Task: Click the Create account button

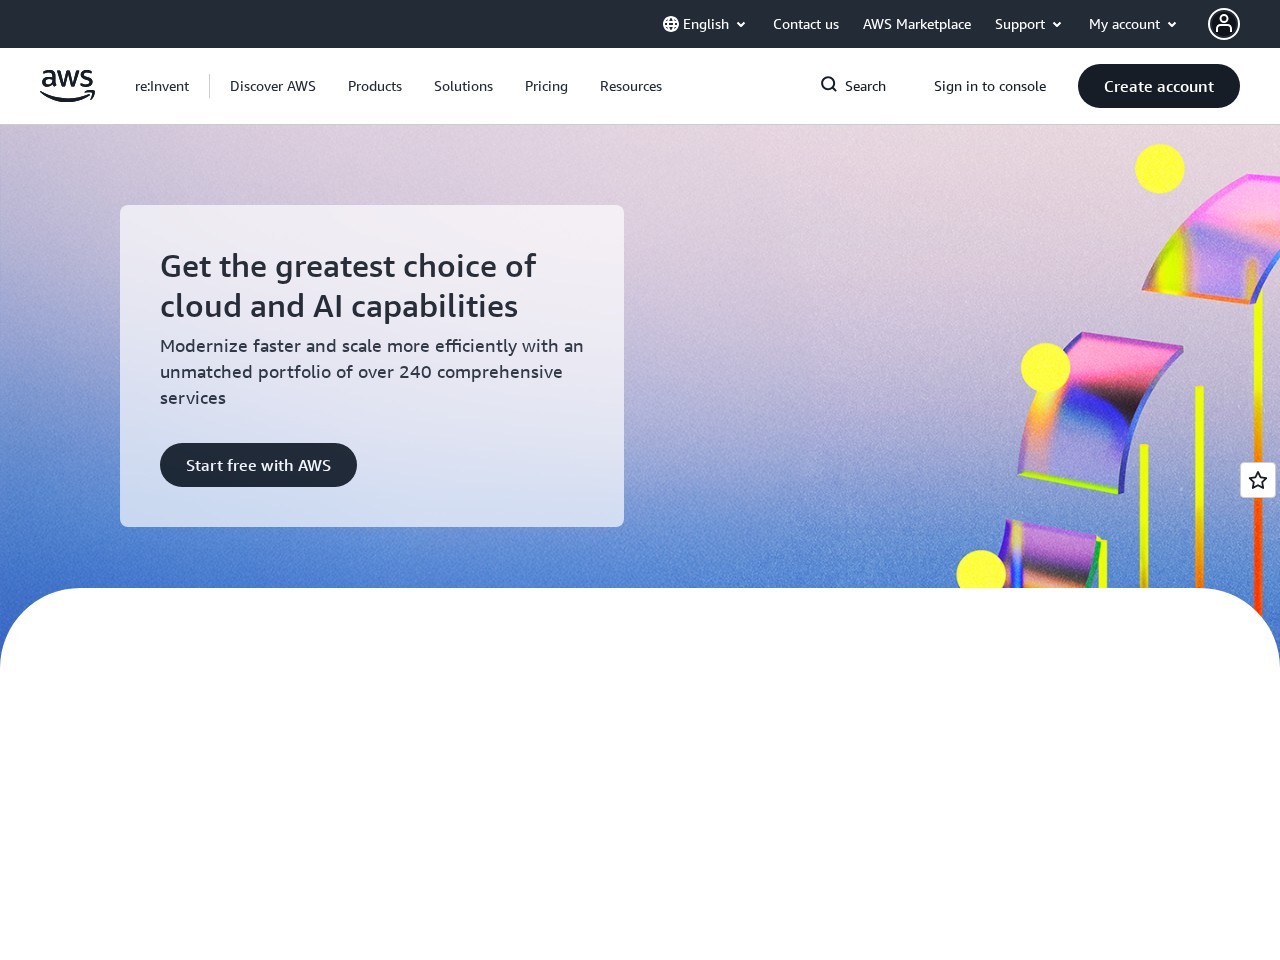Action: coord(1159,86)
